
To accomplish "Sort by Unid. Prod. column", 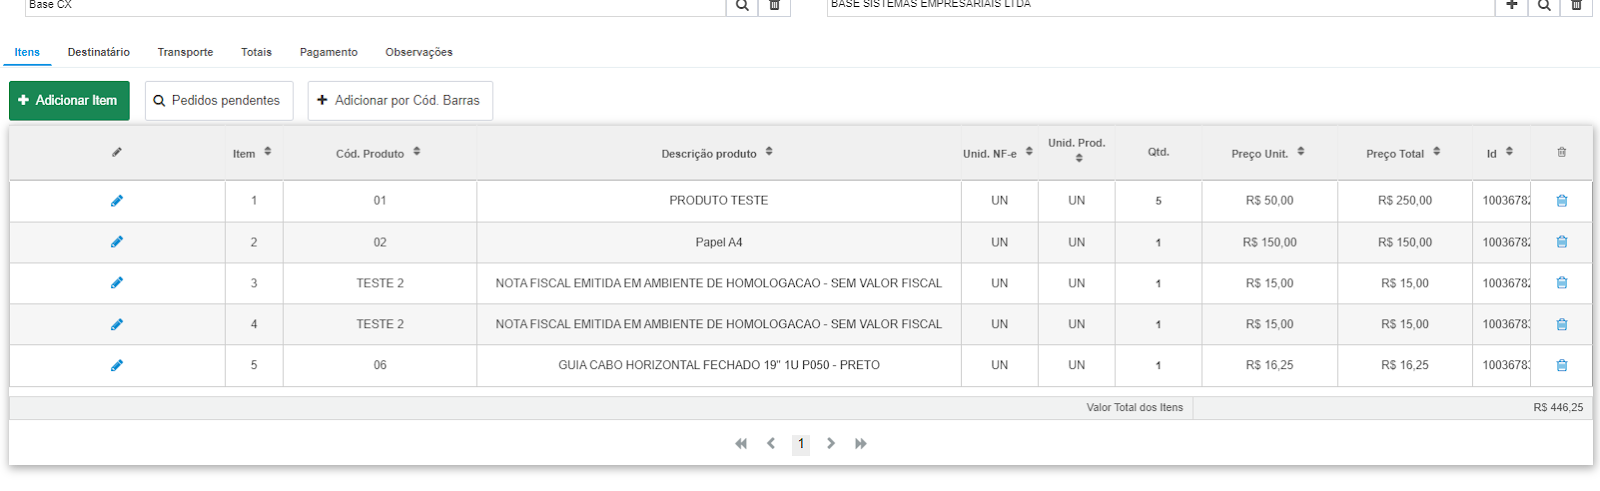I will coord(1079,158).
